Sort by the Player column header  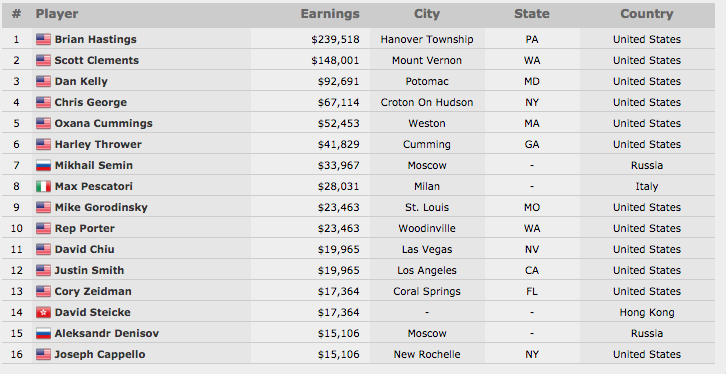57,14
